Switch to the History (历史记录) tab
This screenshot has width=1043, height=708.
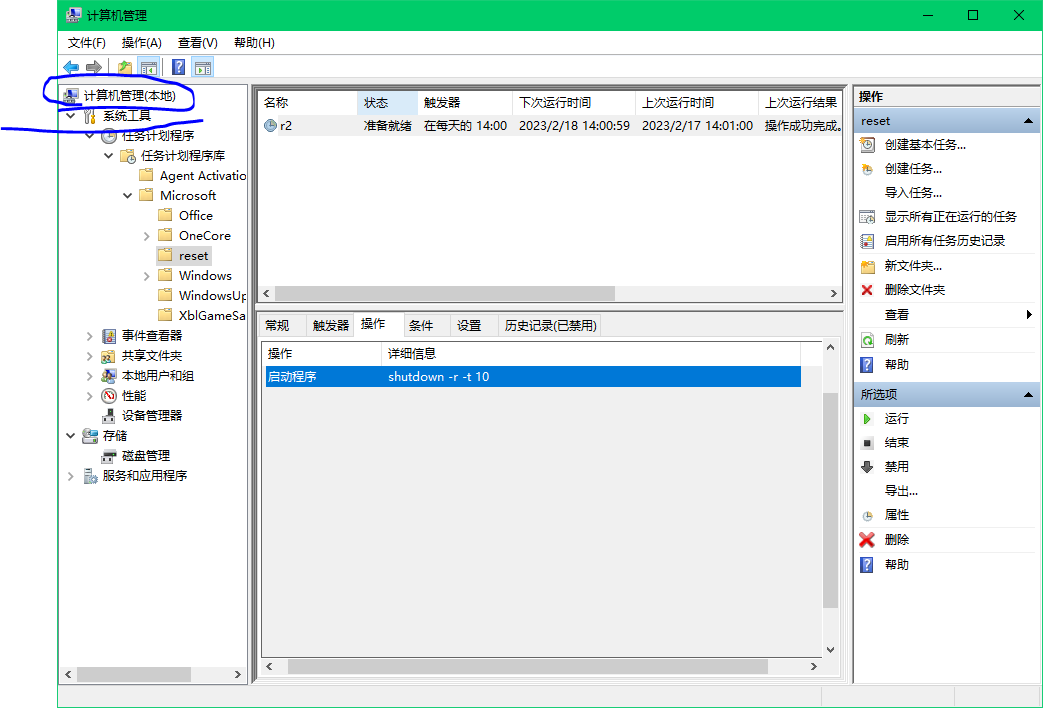click(550, 325)
